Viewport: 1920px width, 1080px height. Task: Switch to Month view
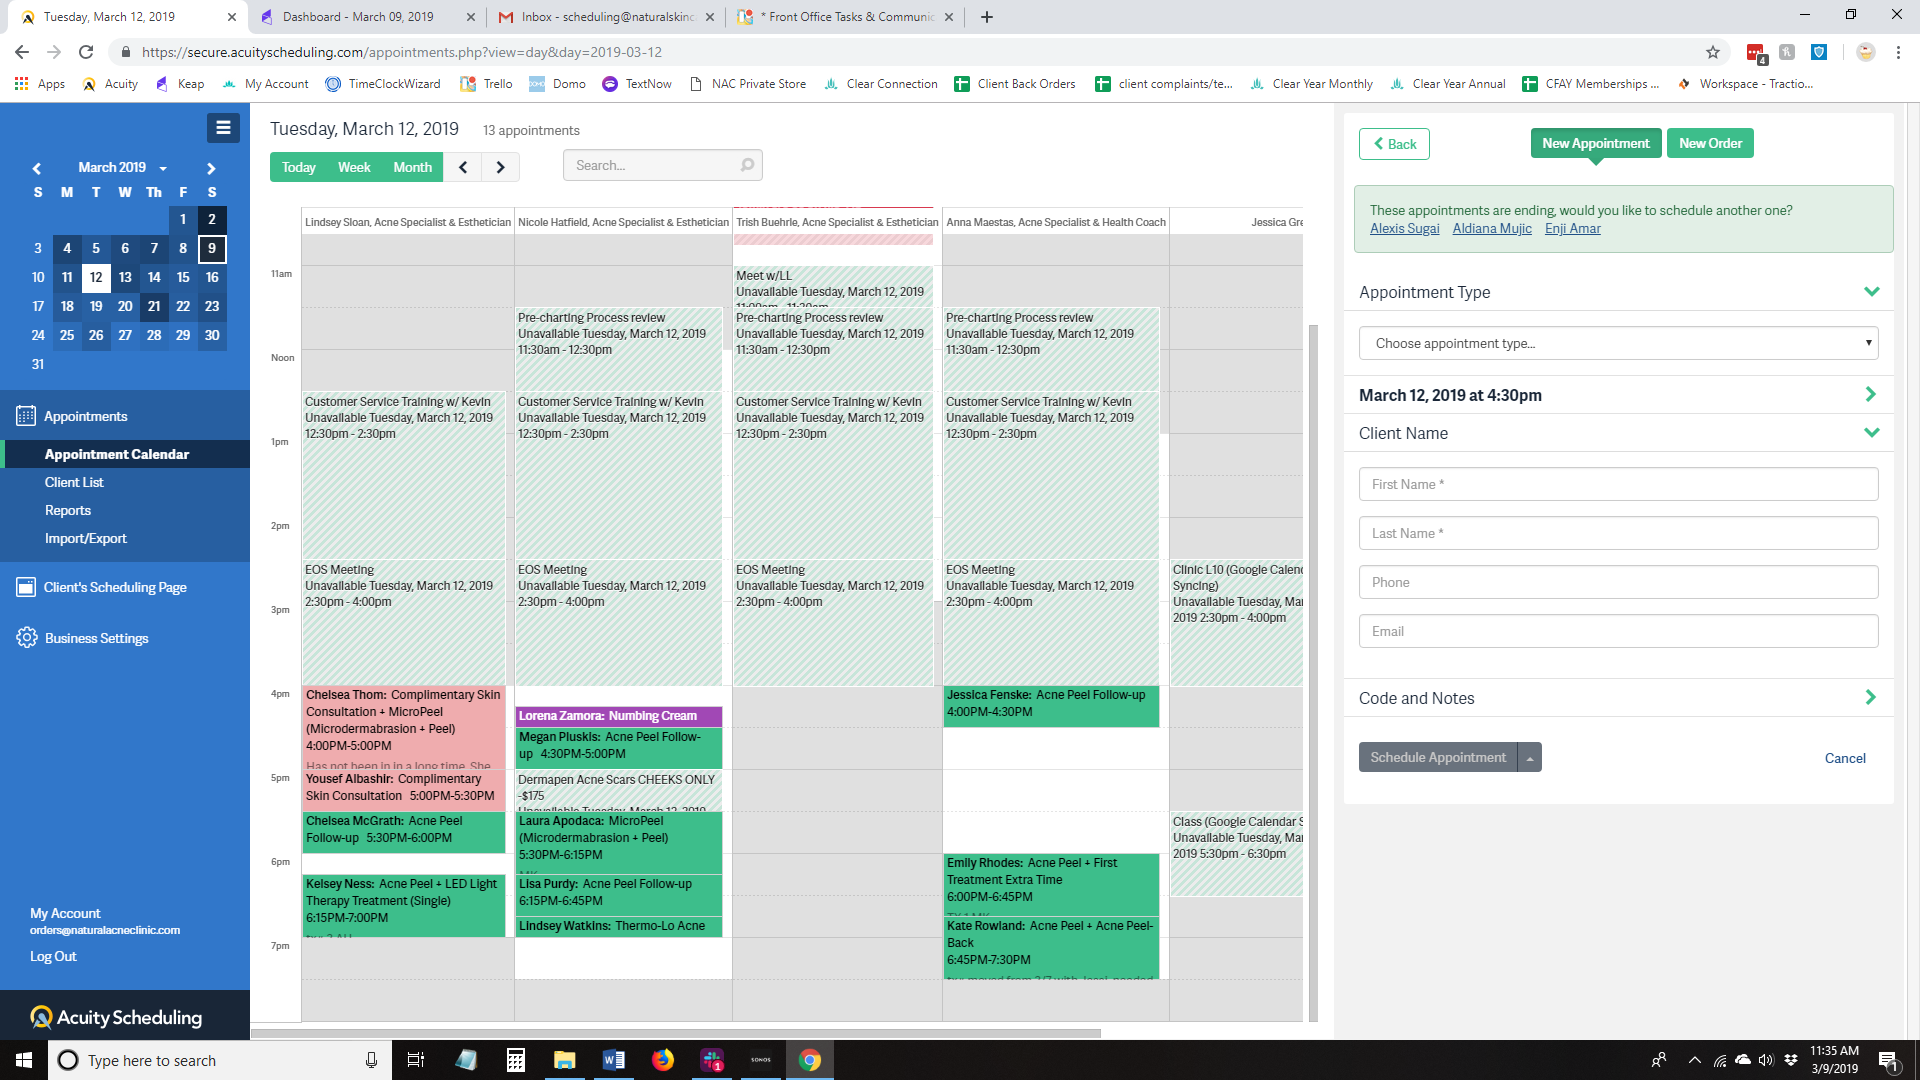pyautogui.click(x=412, y=167)
